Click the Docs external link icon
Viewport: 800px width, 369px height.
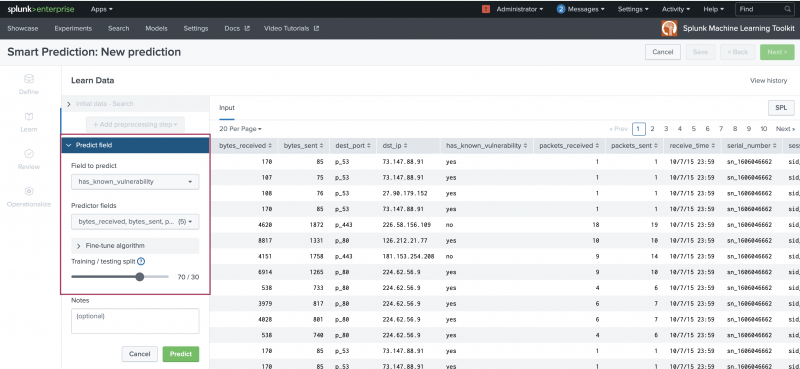247,29
